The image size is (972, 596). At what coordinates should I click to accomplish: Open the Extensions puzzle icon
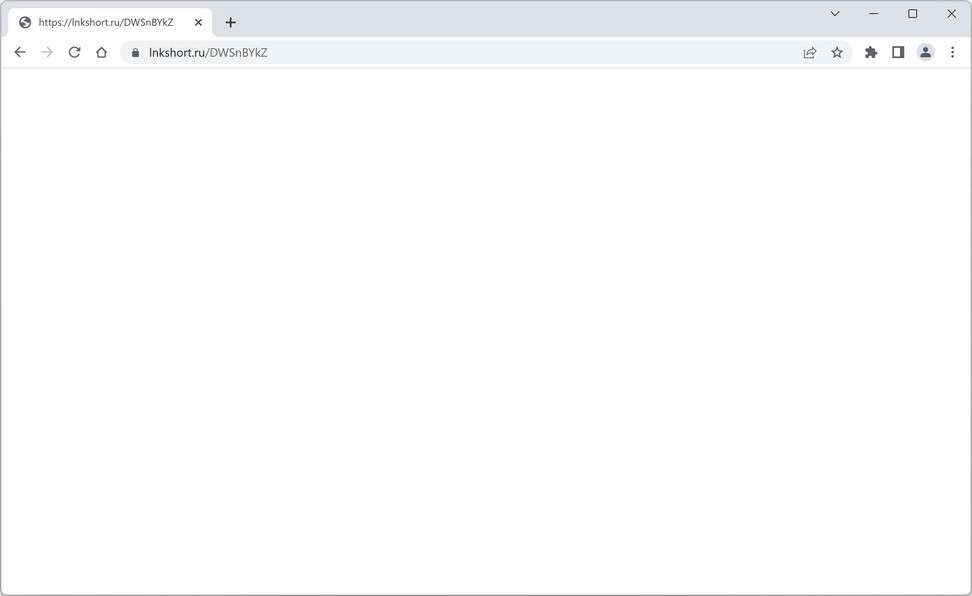[x=871, y=53]
